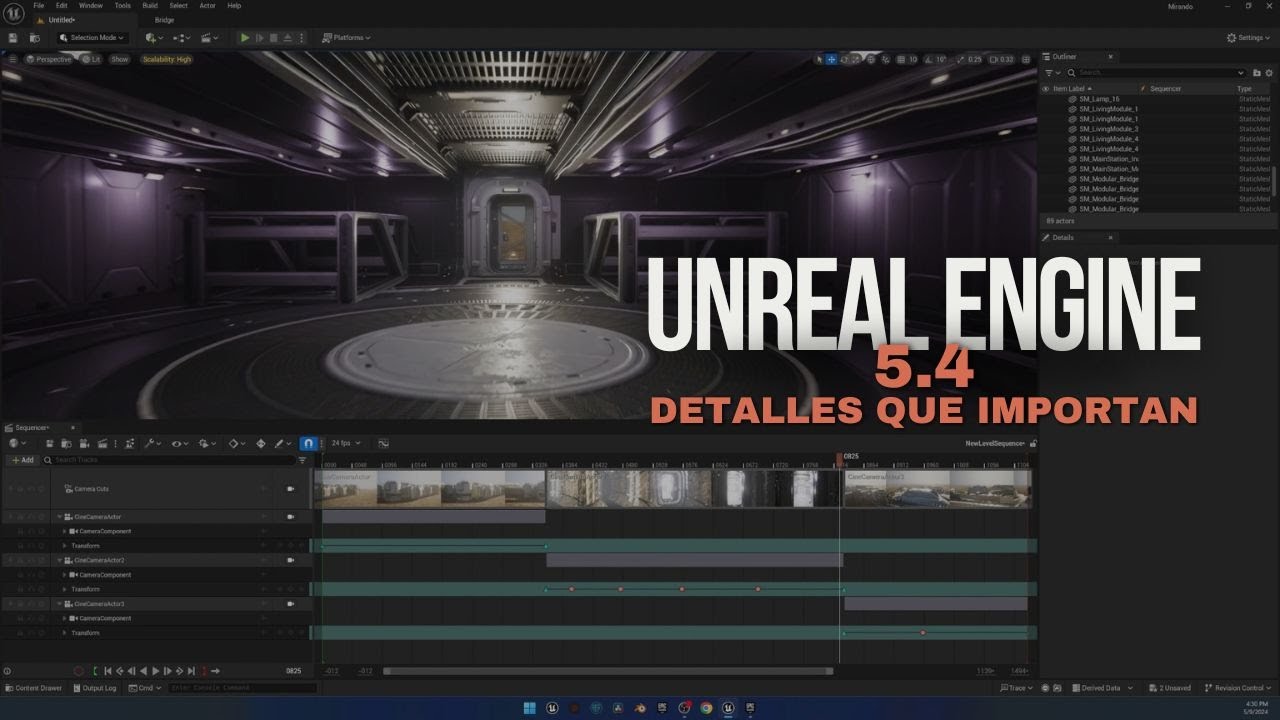1280x720 pixels.
Task: Open the Cmd console type dropdown
Action: (145, 688)
